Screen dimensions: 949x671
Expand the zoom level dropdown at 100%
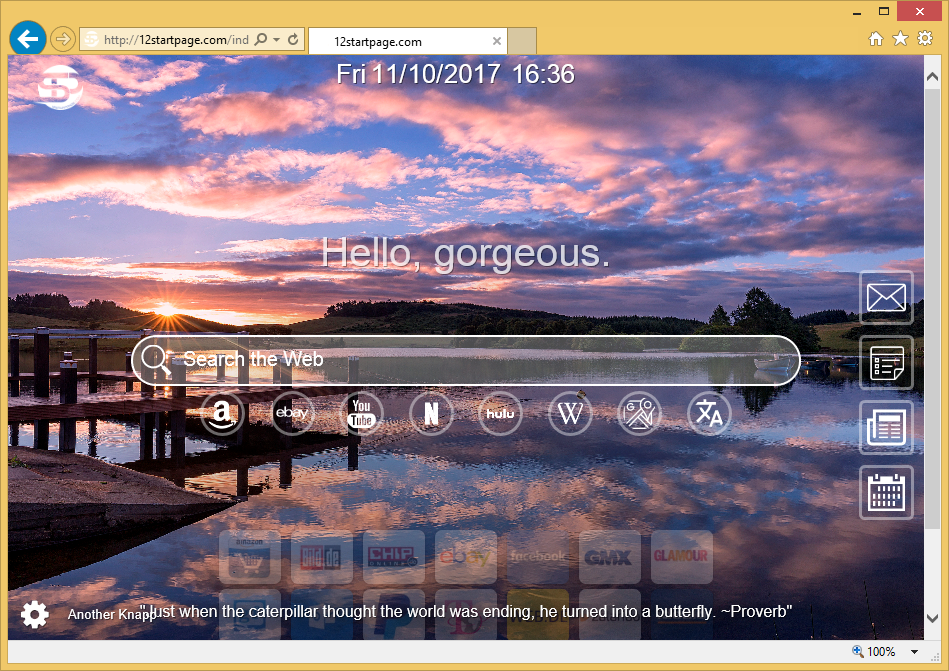click(x=913, y=652)
